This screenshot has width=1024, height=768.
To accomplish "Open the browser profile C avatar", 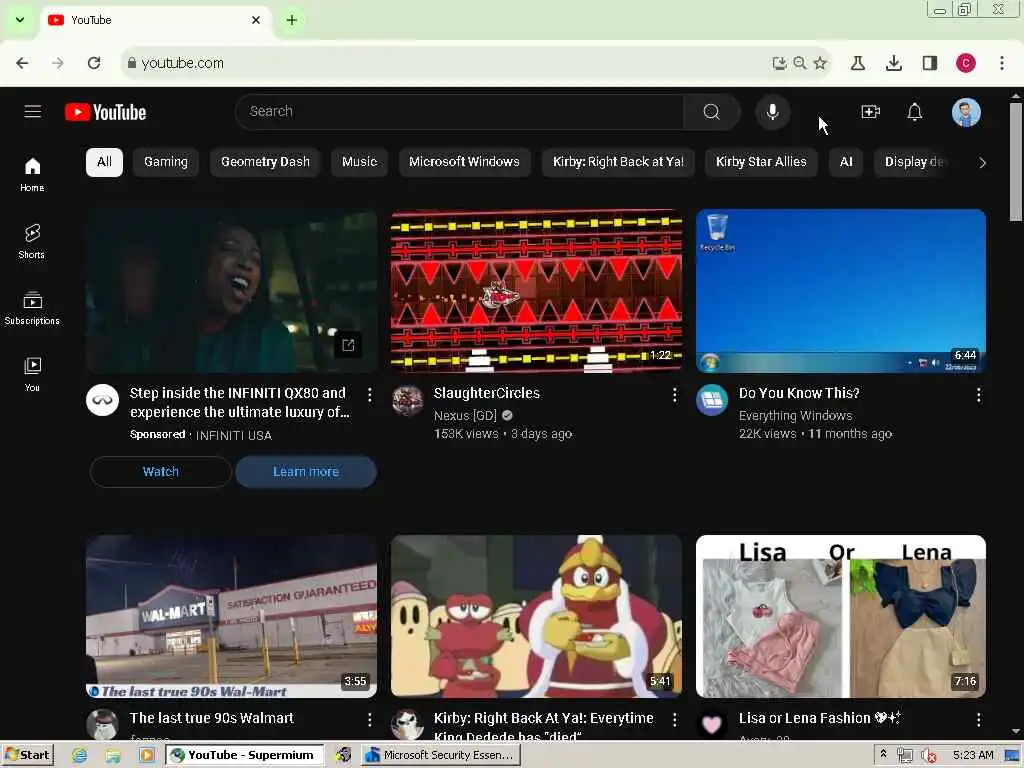I will point(966,63).
